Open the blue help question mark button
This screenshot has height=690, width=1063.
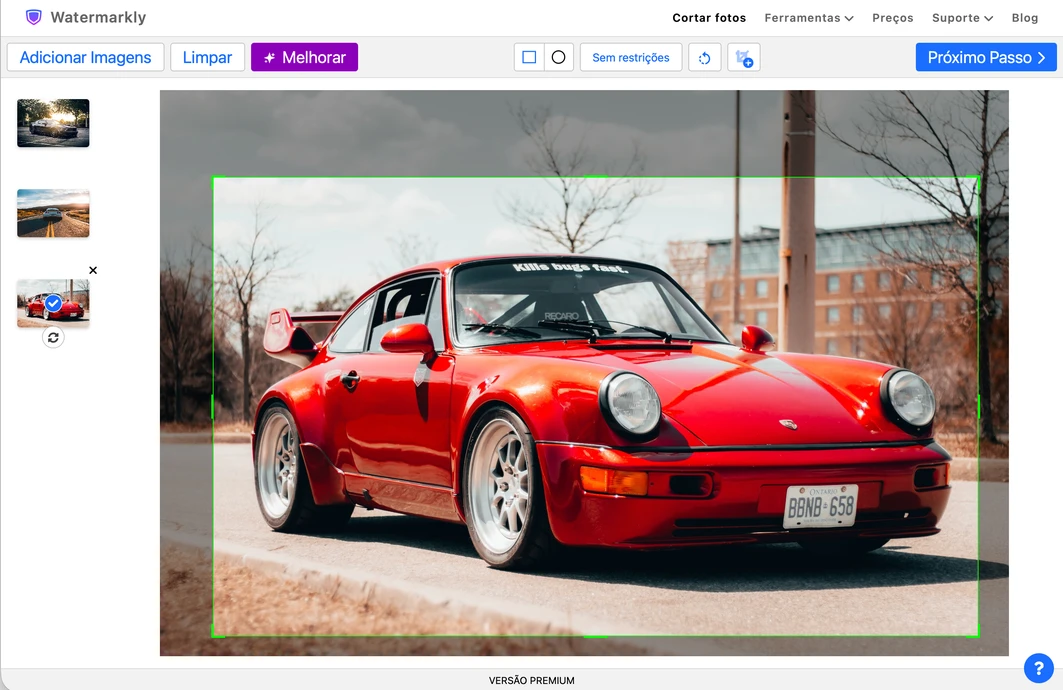click(1038, 668)
